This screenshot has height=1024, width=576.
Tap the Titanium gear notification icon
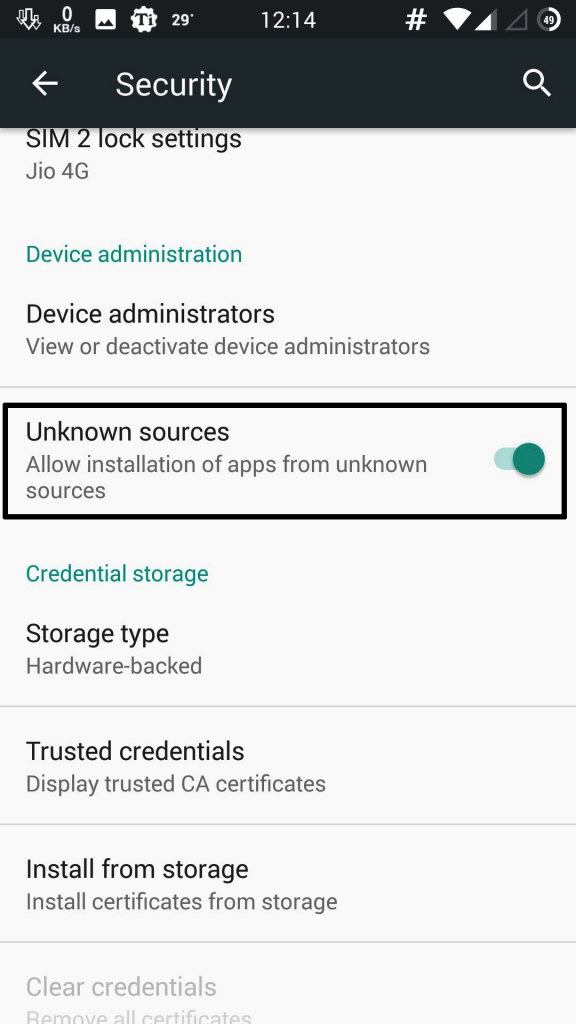point(144,20)
